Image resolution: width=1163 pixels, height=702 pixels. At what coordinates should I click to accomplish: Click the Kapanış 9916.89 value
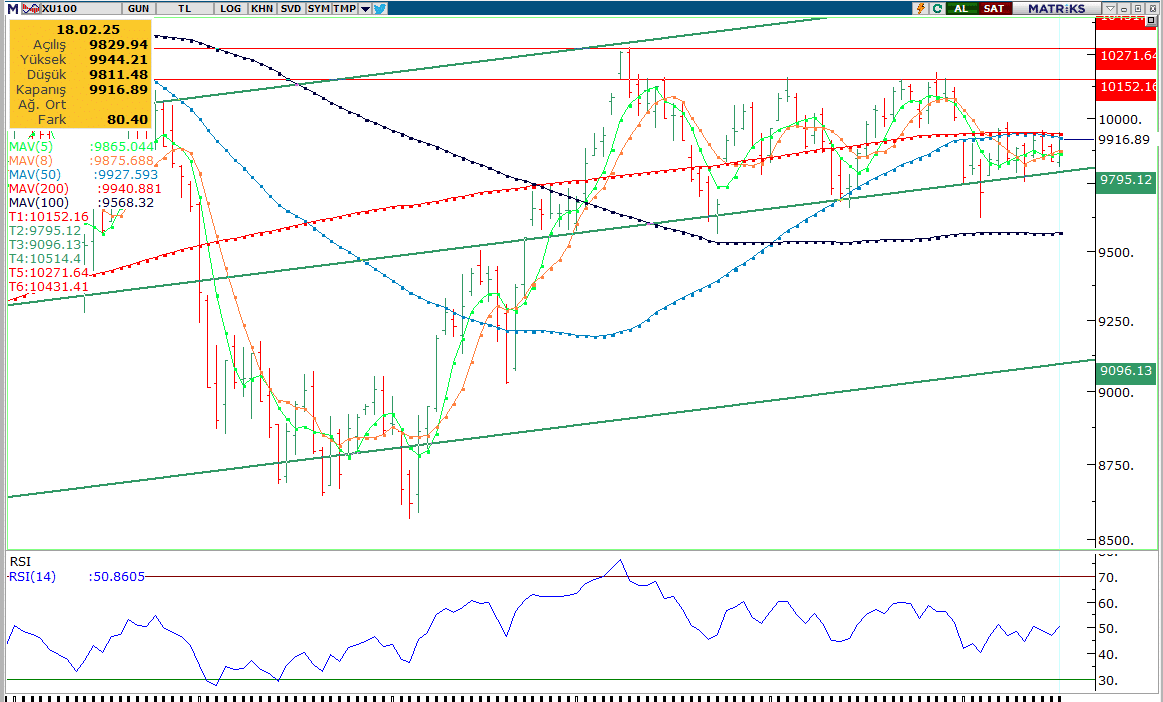click(x=119, y=90)
